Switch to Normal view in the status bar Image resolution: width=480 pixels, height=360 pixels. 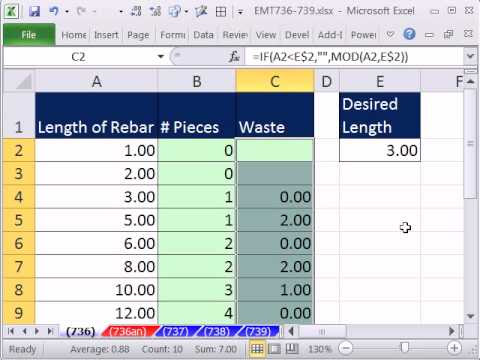[257, 349]
